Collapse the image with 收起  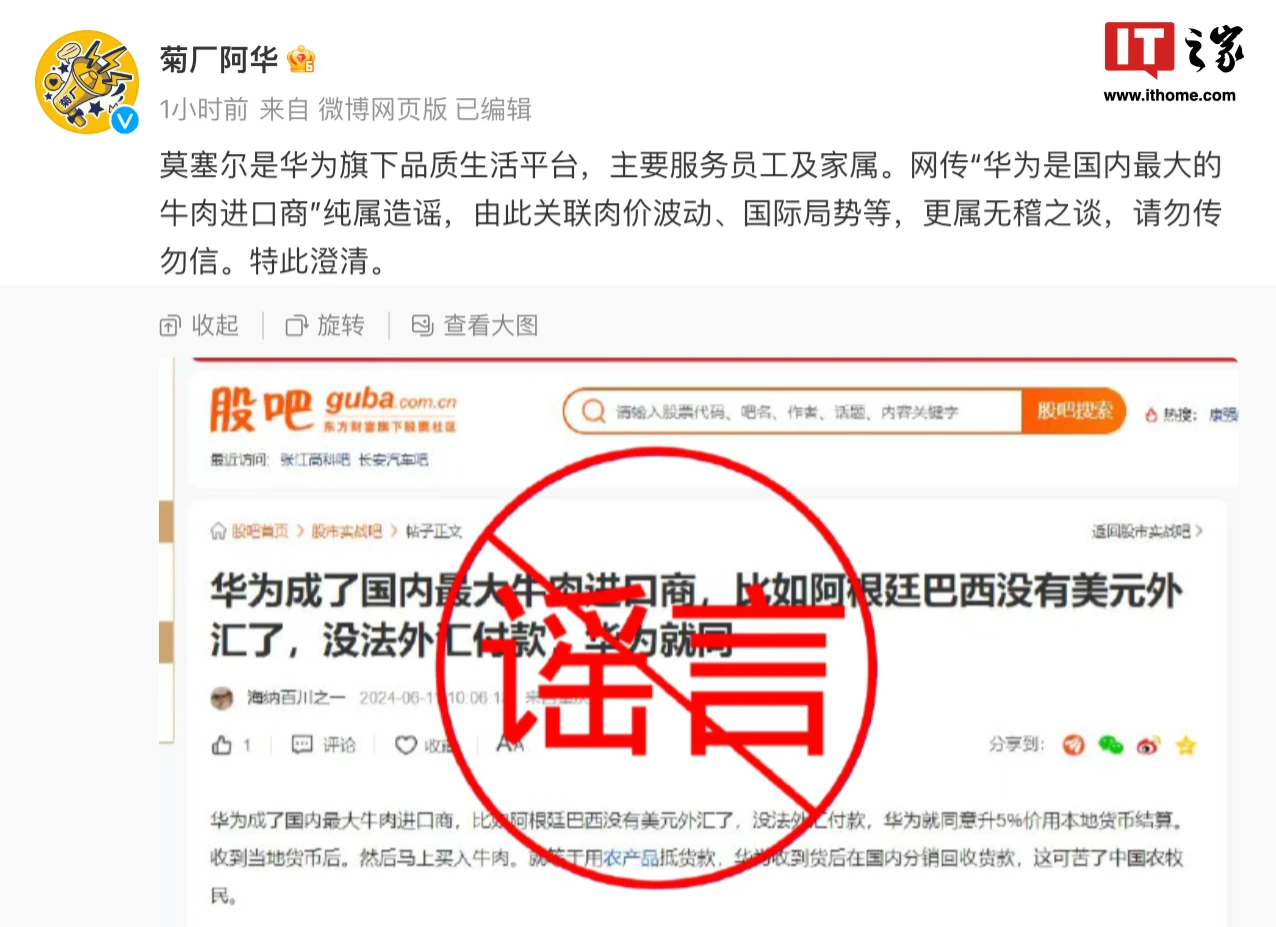click(x=200, y=325)
